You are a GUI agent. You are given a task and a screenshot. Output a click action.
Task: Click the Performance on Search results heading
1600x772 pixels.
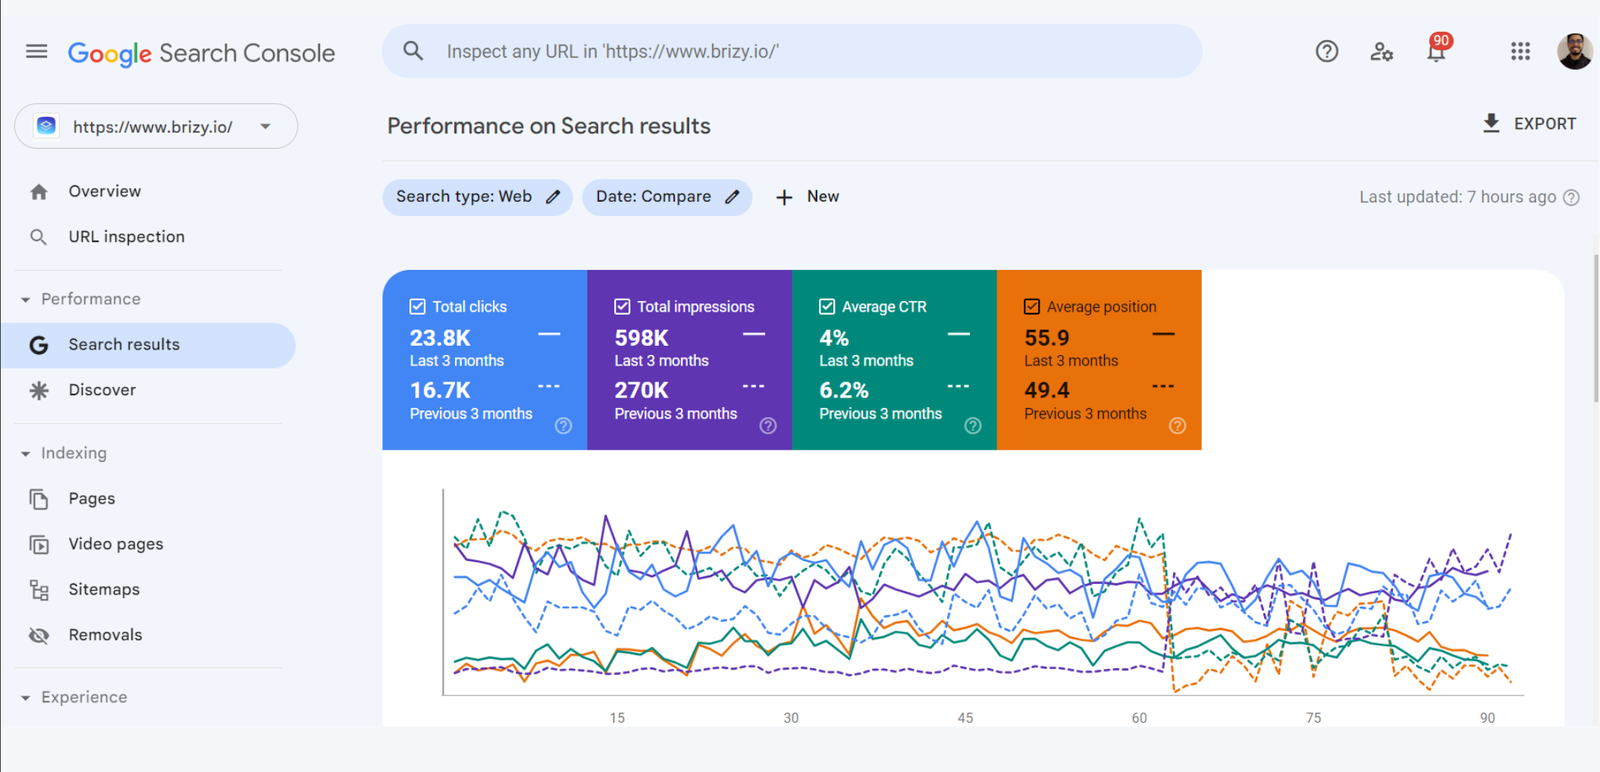549,126
